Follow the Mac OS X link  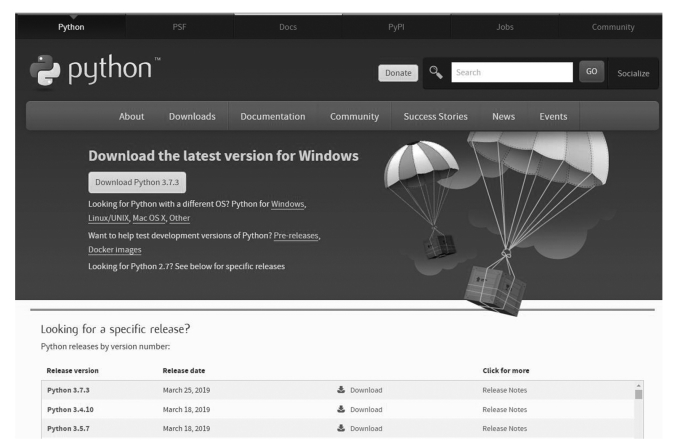point(149,218)
